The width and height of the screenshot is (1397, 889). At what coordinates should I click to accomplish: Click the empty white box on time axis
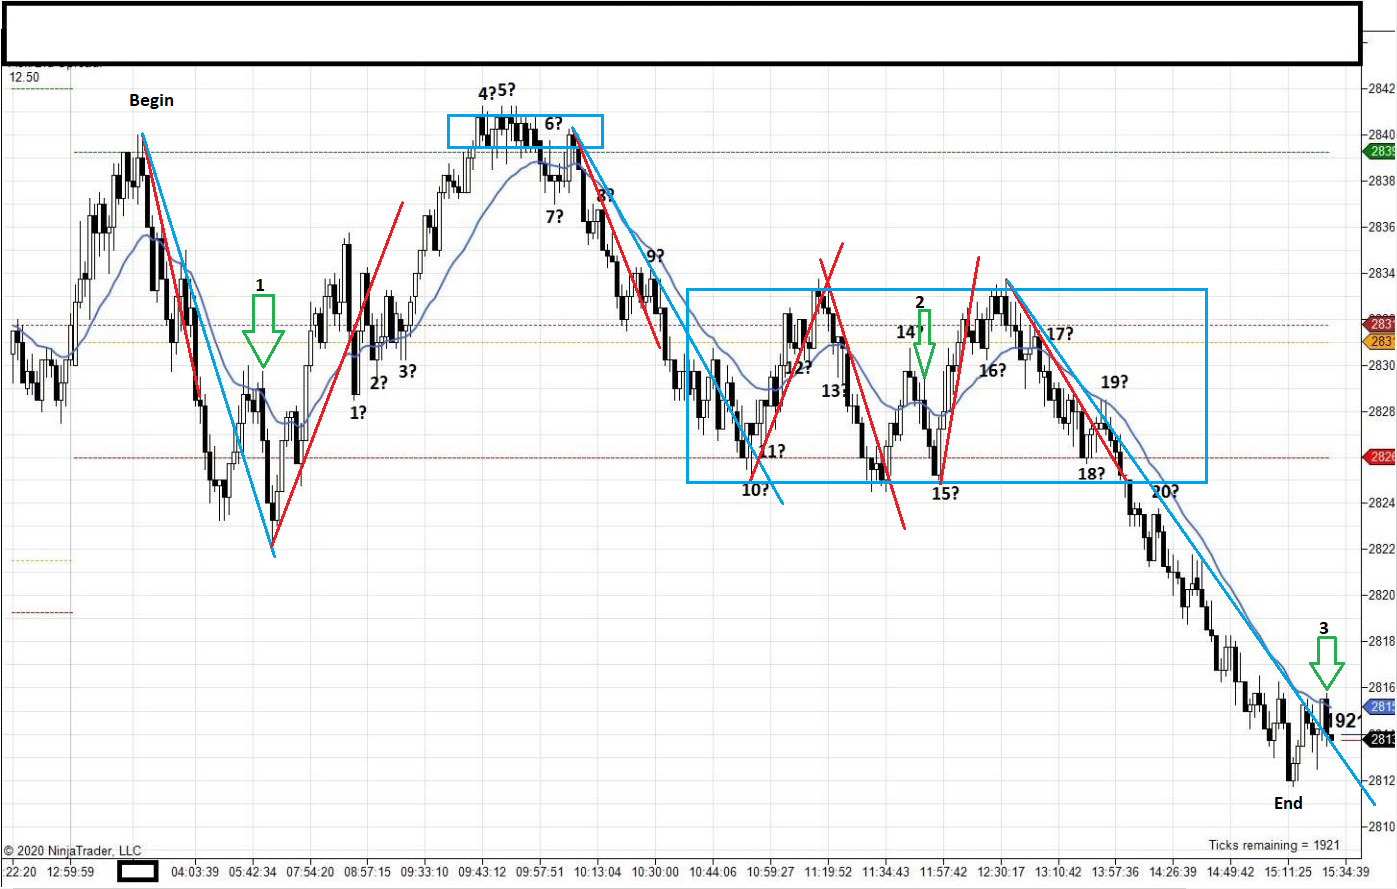point(137,872)
